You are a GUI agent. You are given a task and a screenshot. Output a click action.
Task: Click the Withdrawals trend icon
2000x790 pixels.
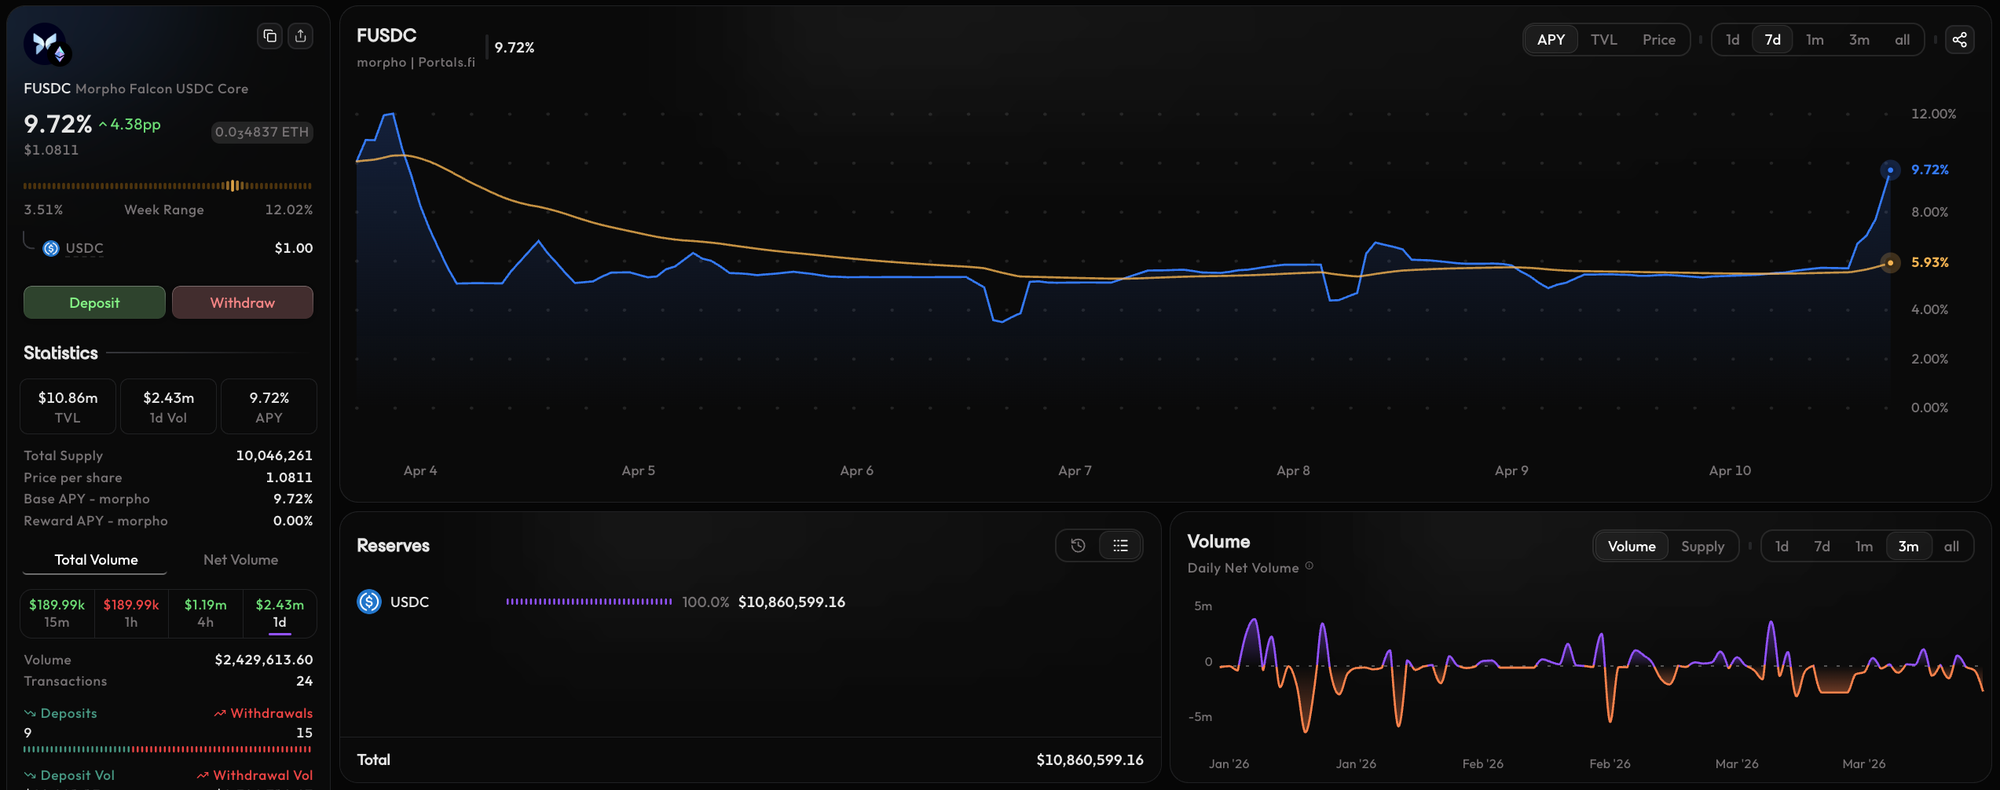point(220,714)
